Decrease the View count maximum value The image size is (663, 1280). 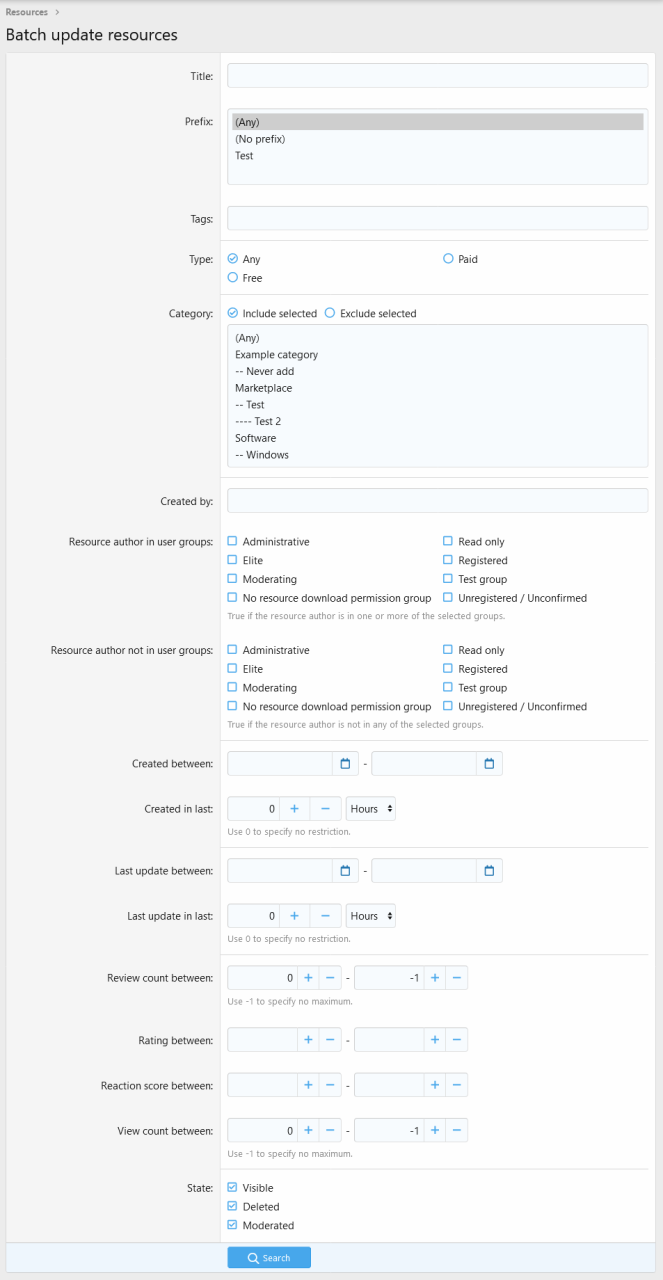click(455, 1131)
